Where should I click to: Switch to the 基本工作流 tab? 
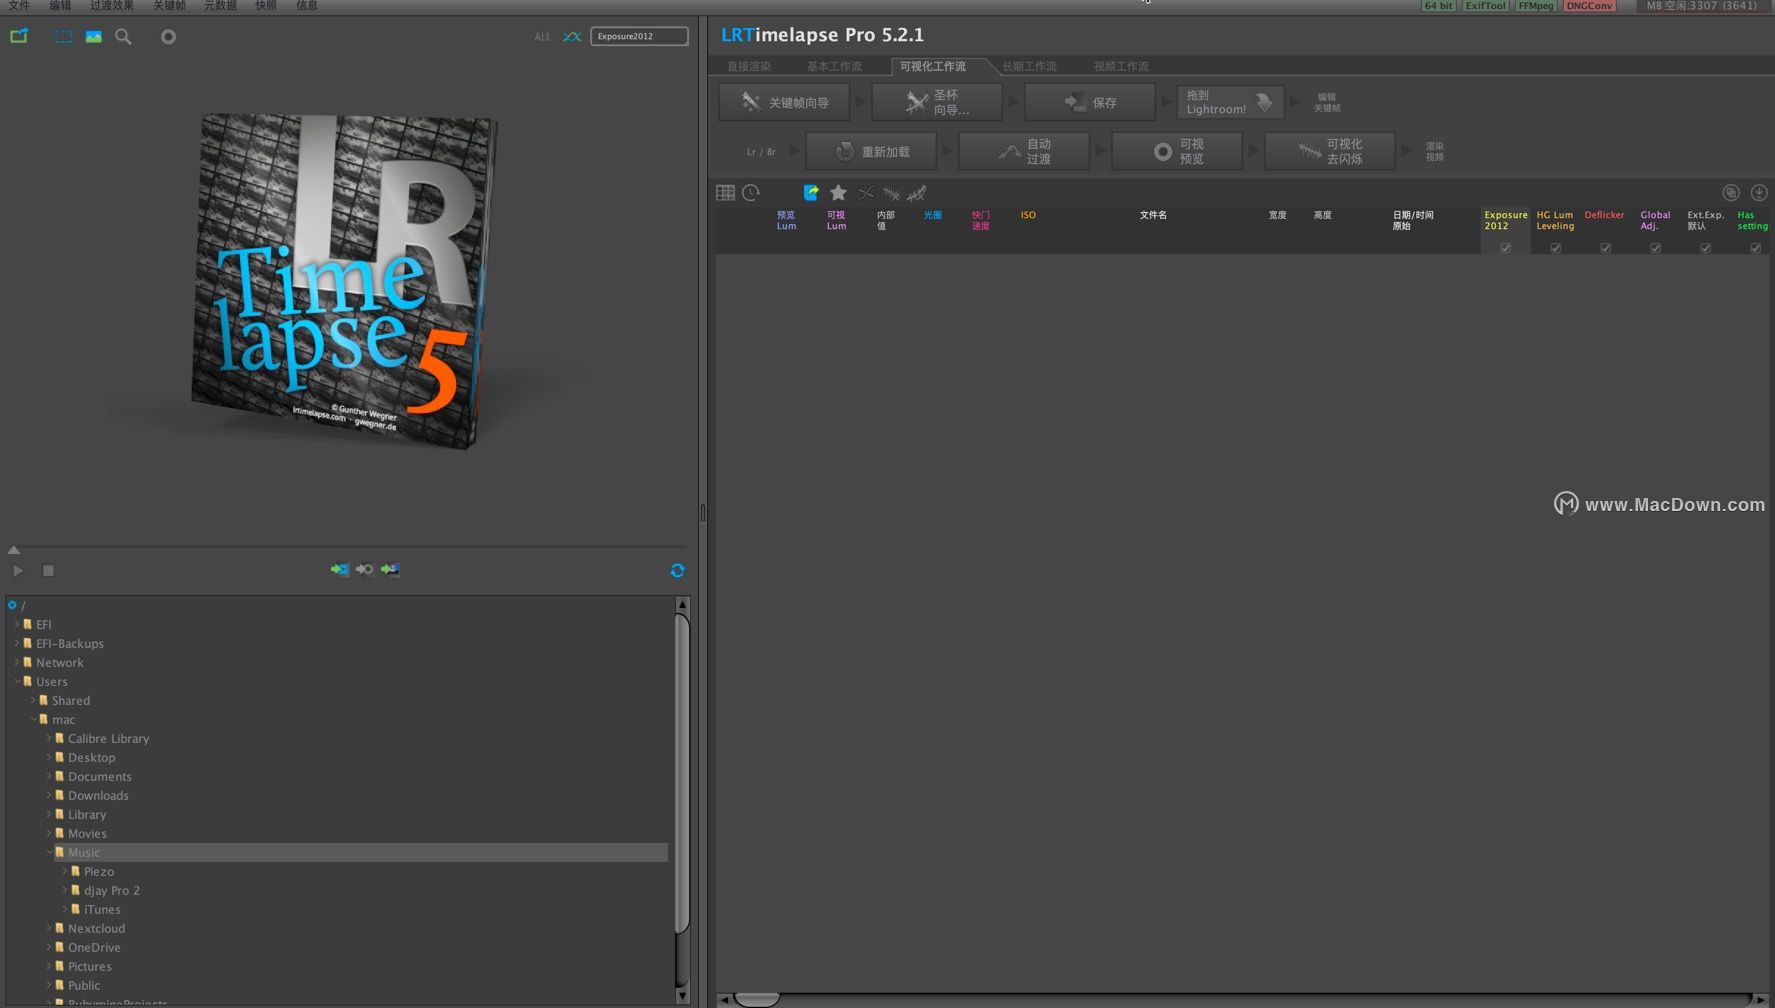click(x=834, y=66)
